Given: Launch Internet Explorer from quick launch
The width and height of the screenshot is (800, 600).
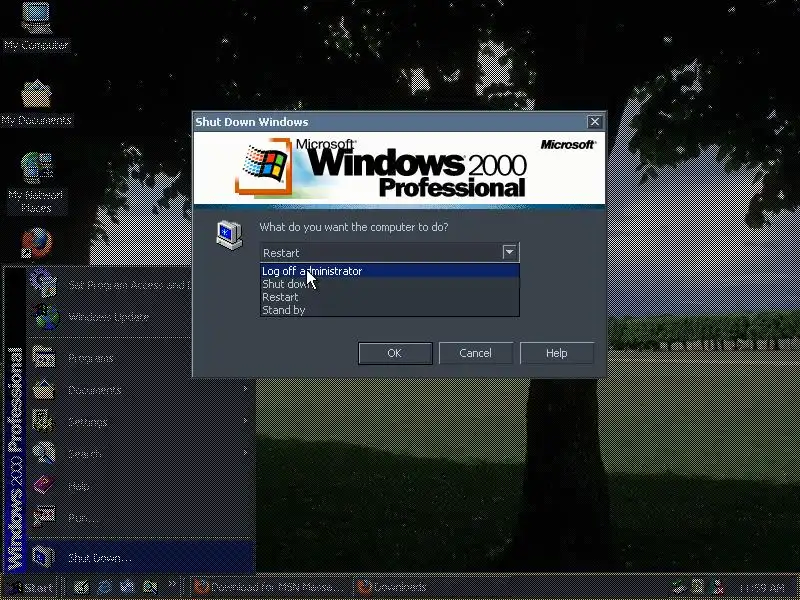Looking at the screenshot, I should 104,587.
